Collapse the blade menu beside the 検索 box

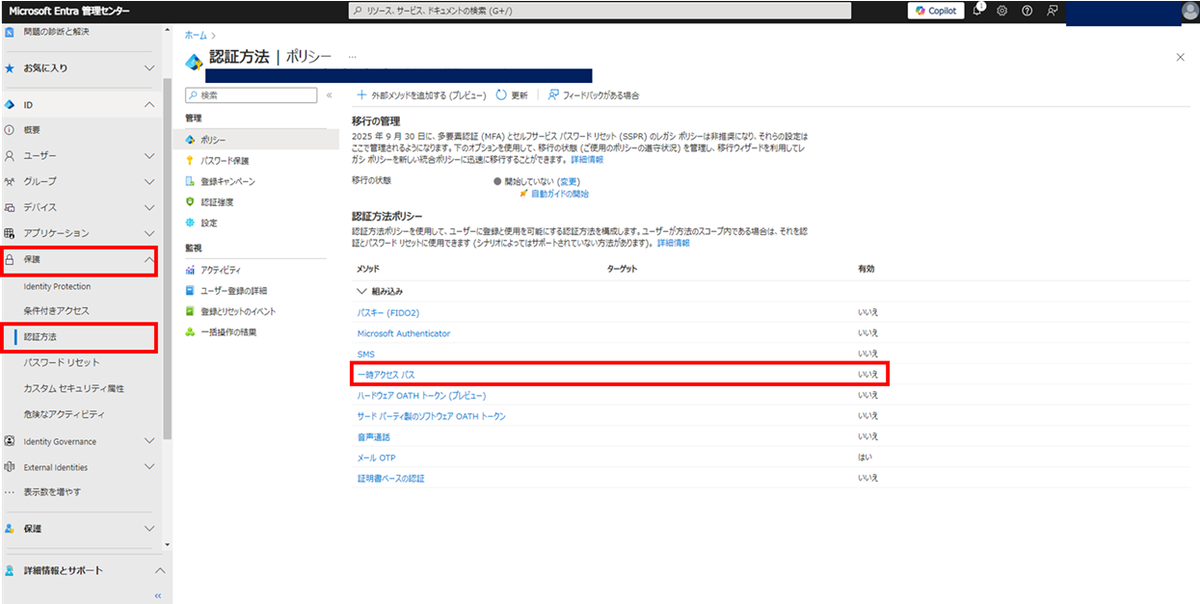click(x=329, y=95)
